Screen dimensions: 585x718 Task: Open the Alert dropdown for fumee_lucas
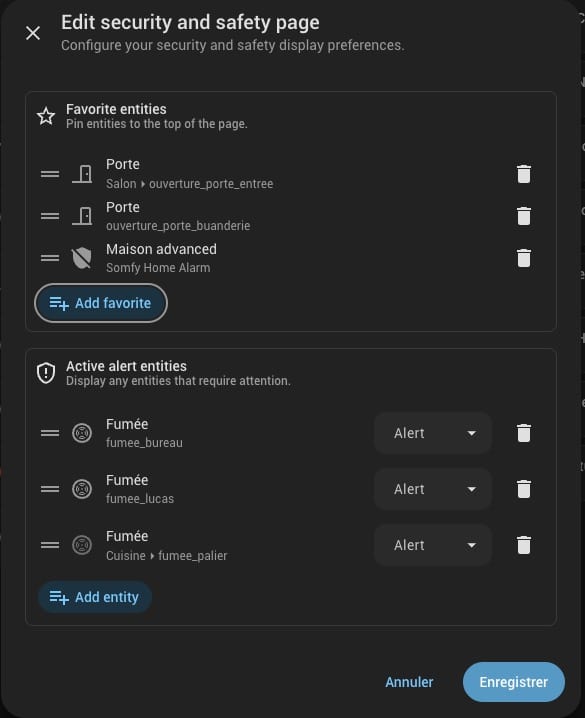pos(433,489)
